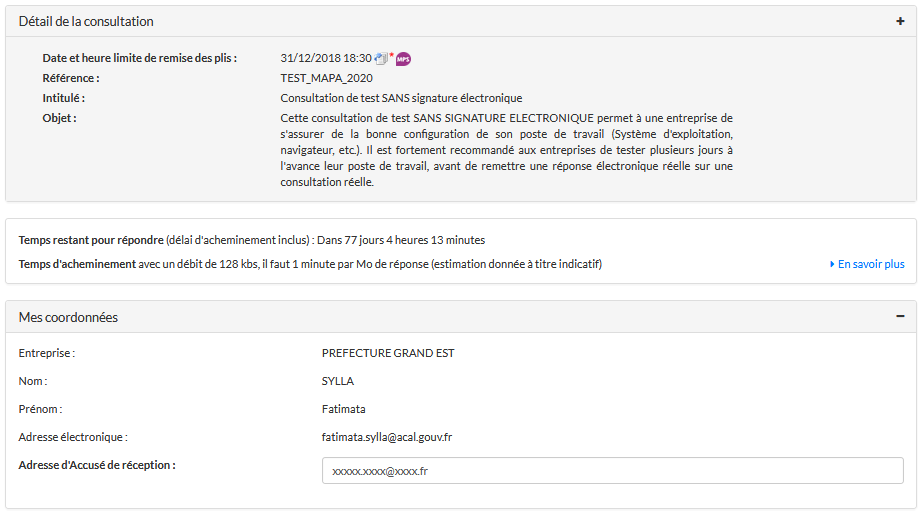Click the blue arrow before En savoir plus
Screen dimensions: 921x516
pos(832,264)
